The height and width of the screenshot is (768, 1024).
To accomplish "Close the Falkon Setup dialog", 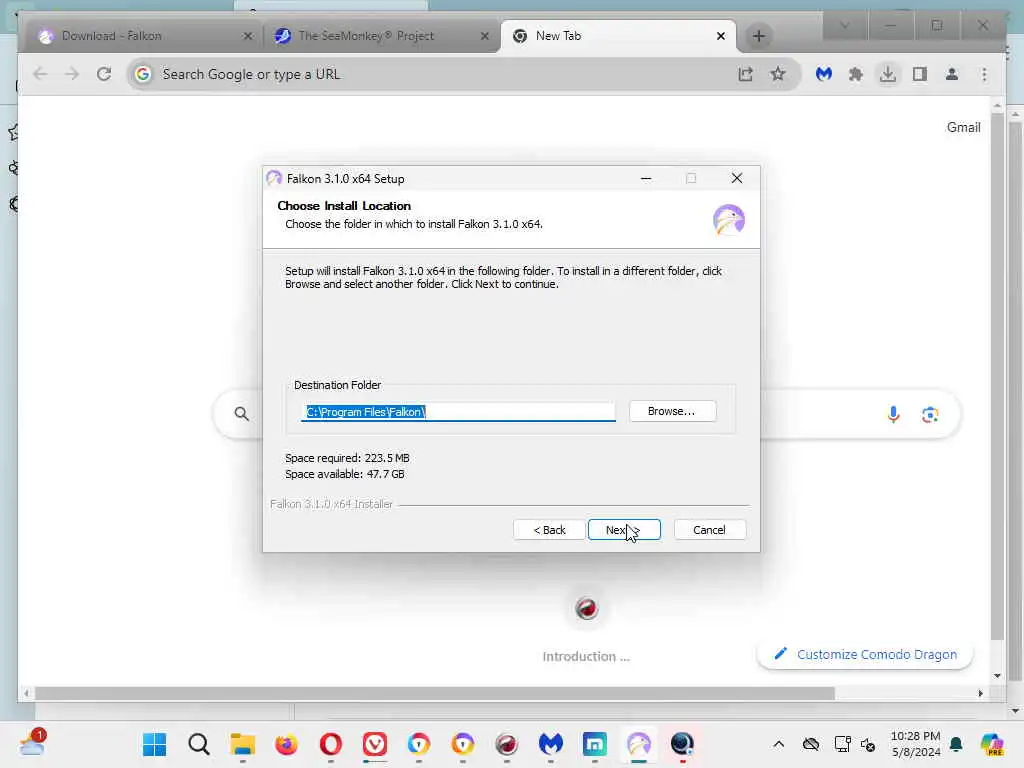I will click(x=737, y=178).
